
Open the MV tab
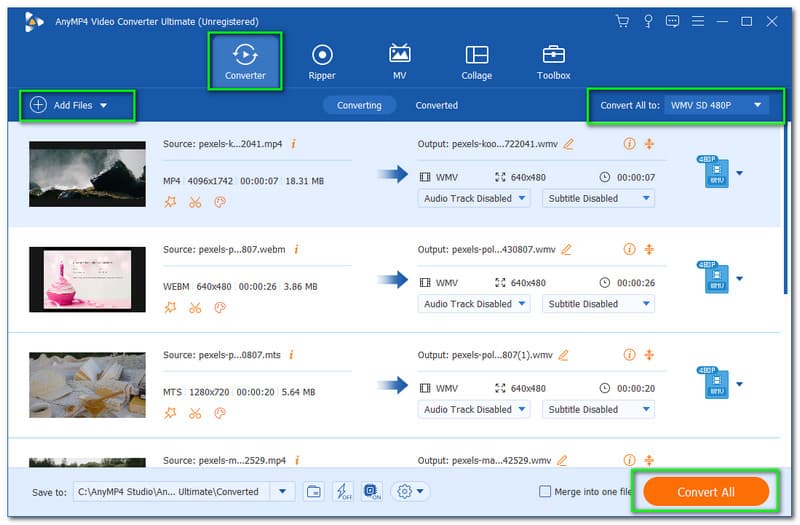pos(399,62)
